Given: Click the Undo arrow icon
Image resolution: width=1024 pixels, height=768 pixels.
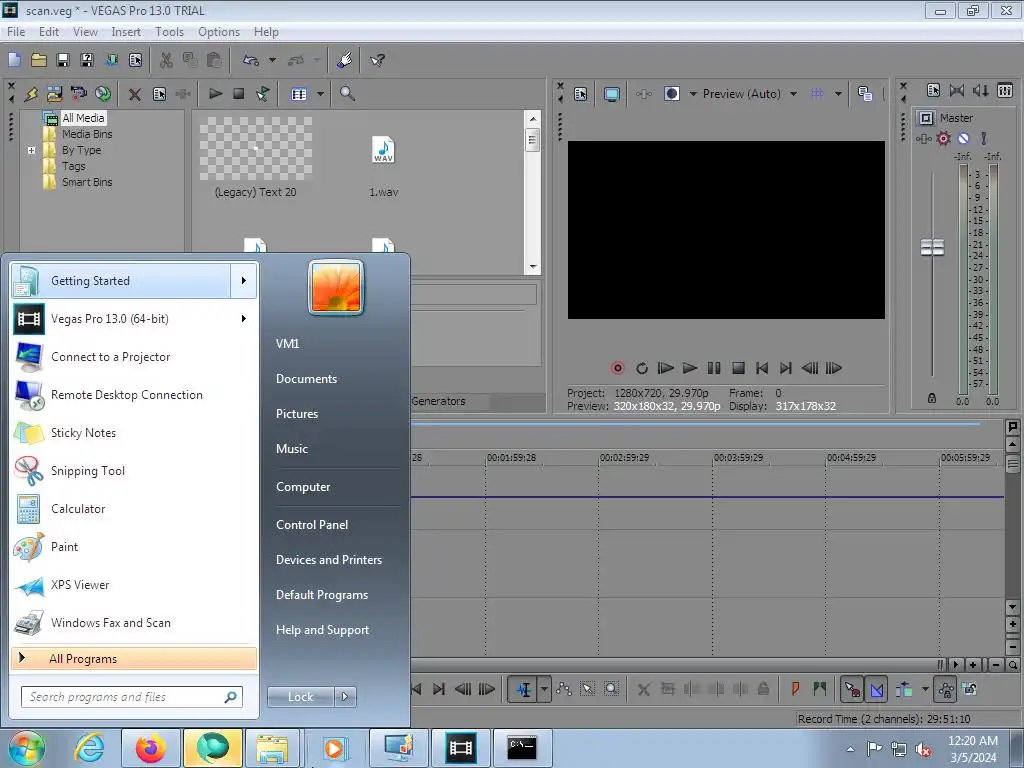Looking at the screenshot, I should click(251, 60).
